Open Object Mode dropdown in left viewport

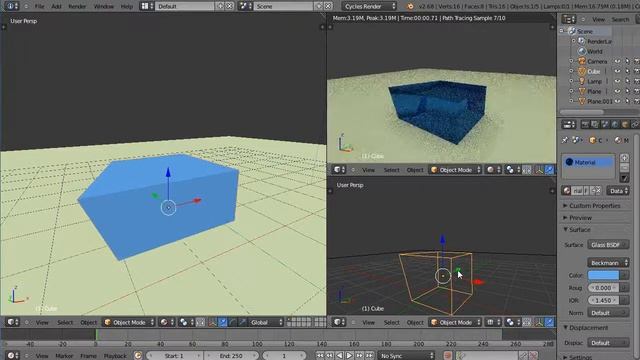pos(129,322)
